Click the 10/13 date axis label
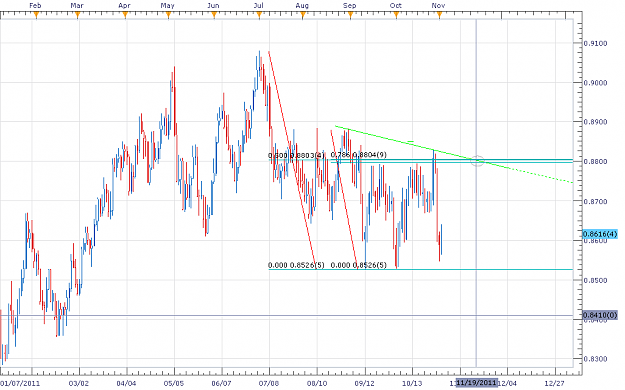This screenshot has width=625, height=390. coord(412,383)
